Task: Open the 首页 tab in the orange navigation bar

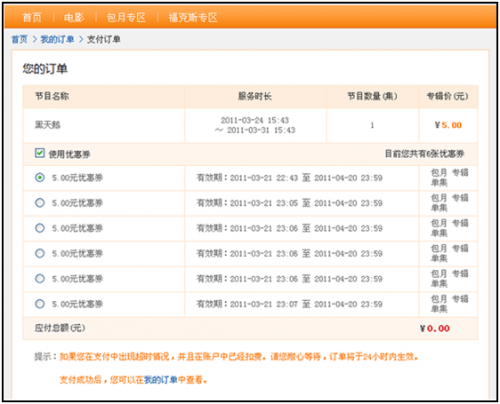Action: point(32,17)
